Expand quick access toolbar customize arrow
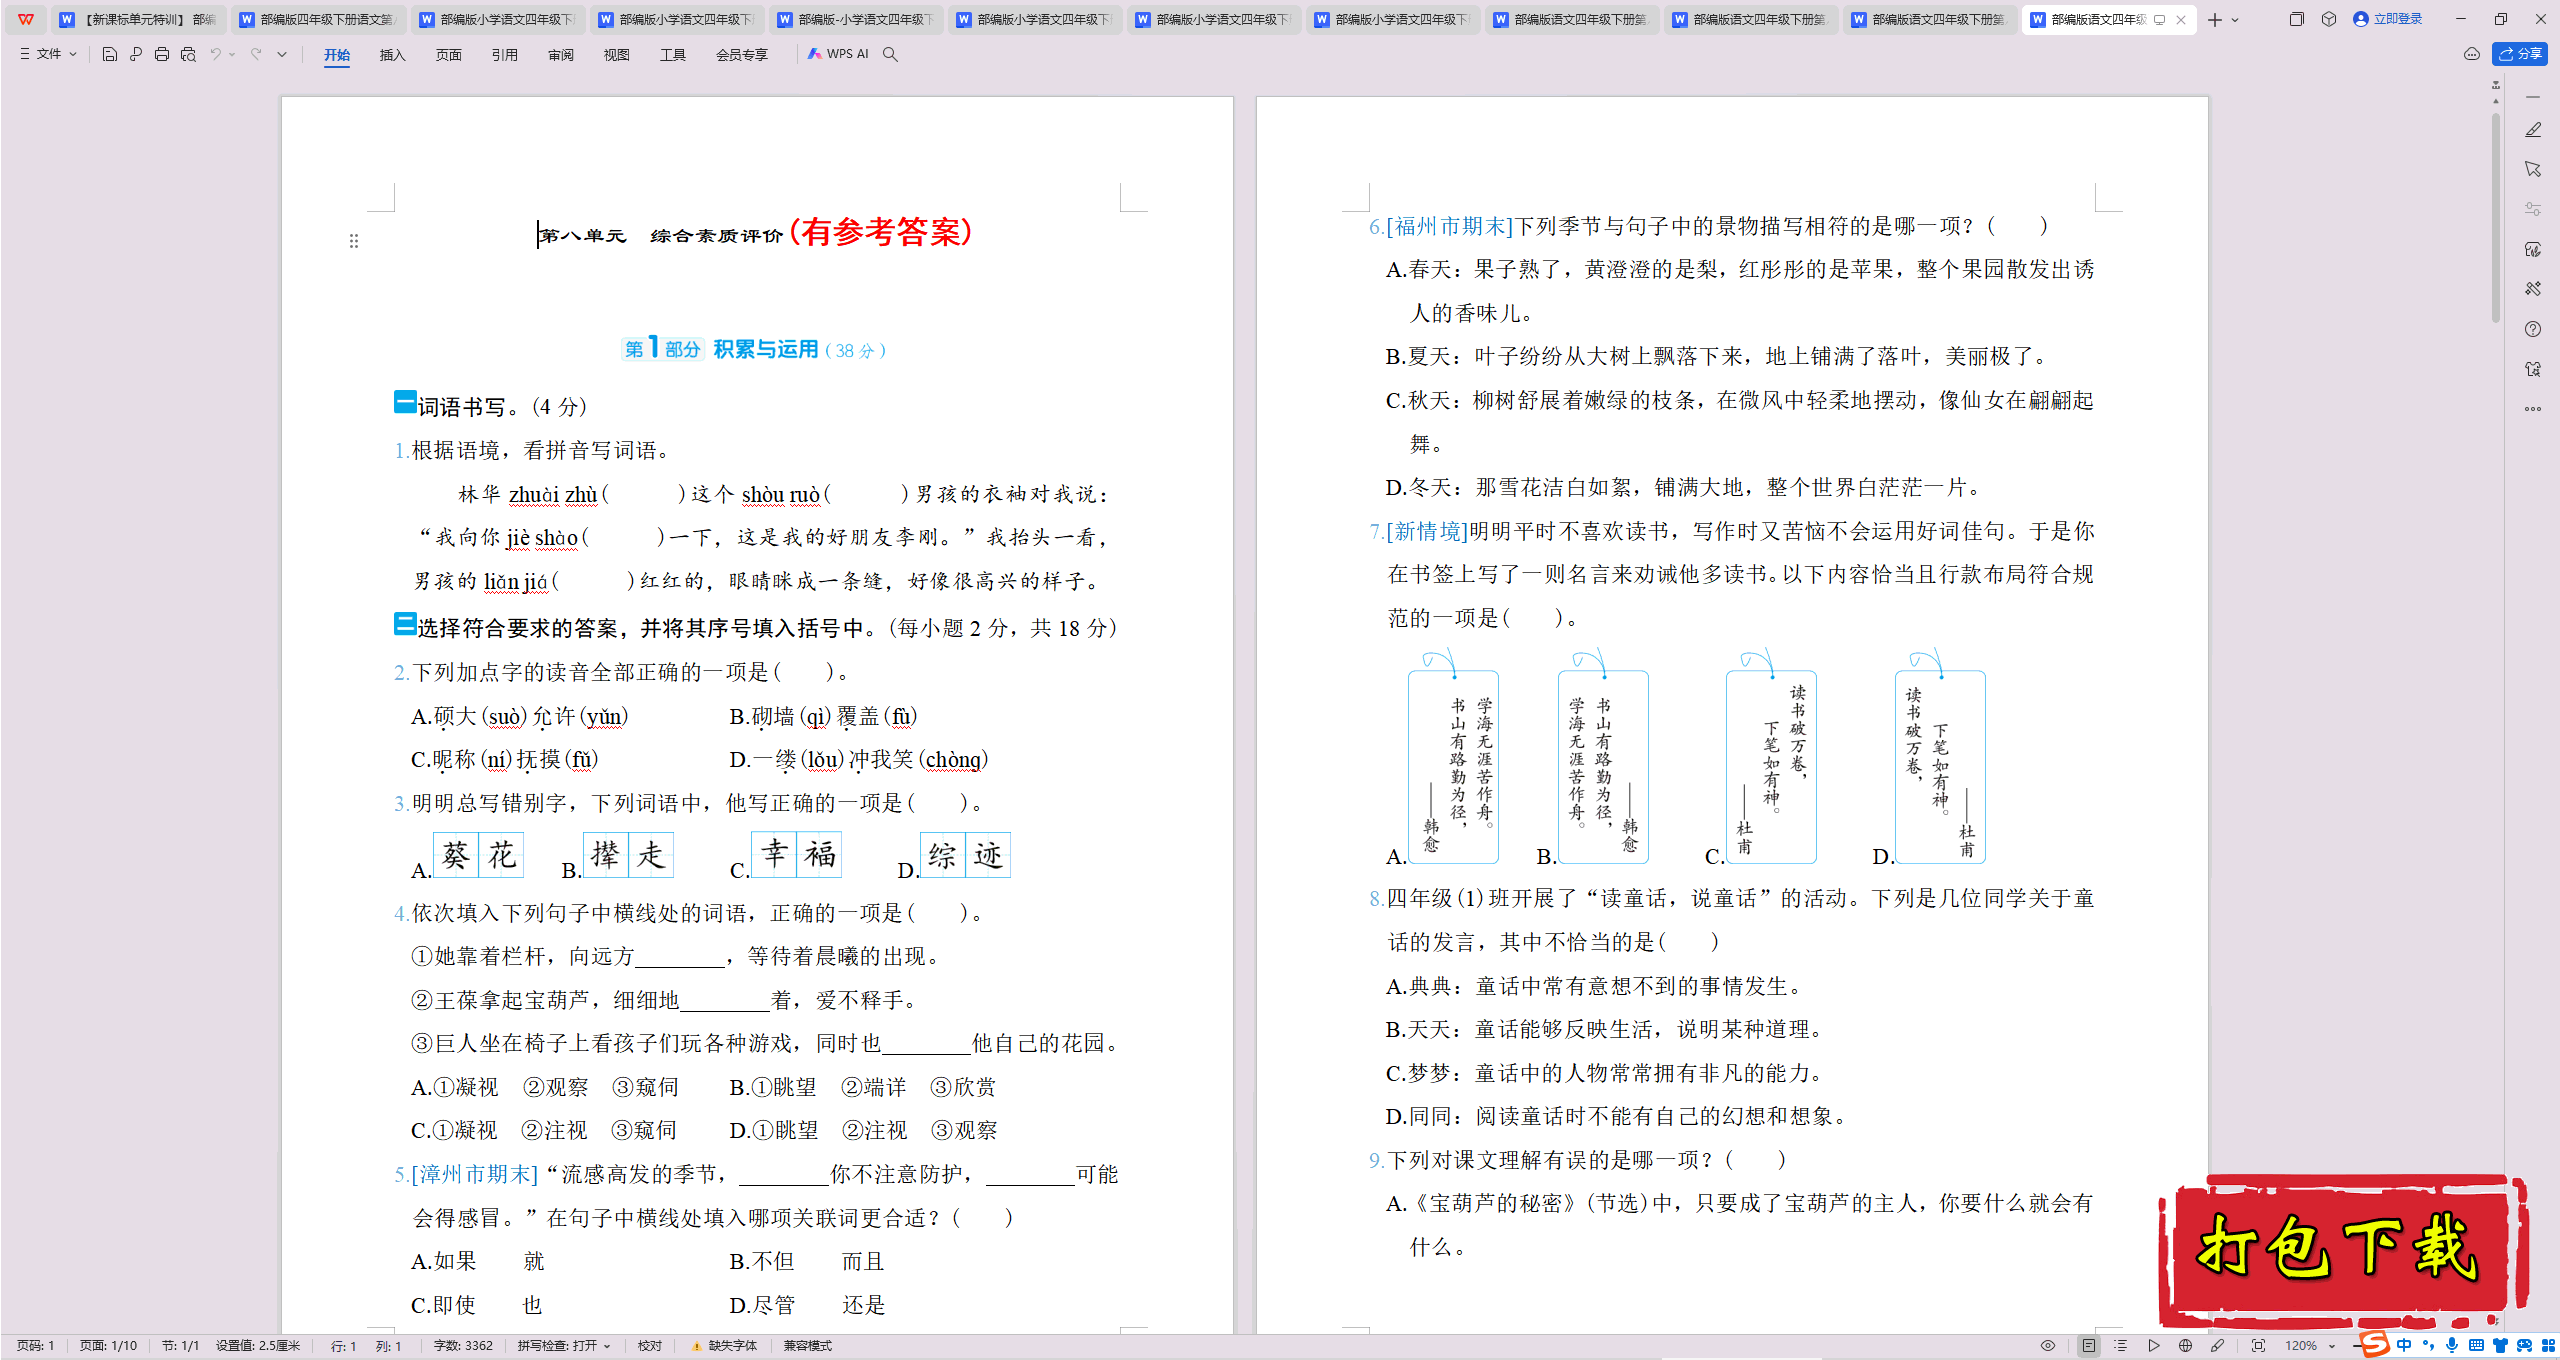Screen dimensions: 2560x1360 (282, 54)
